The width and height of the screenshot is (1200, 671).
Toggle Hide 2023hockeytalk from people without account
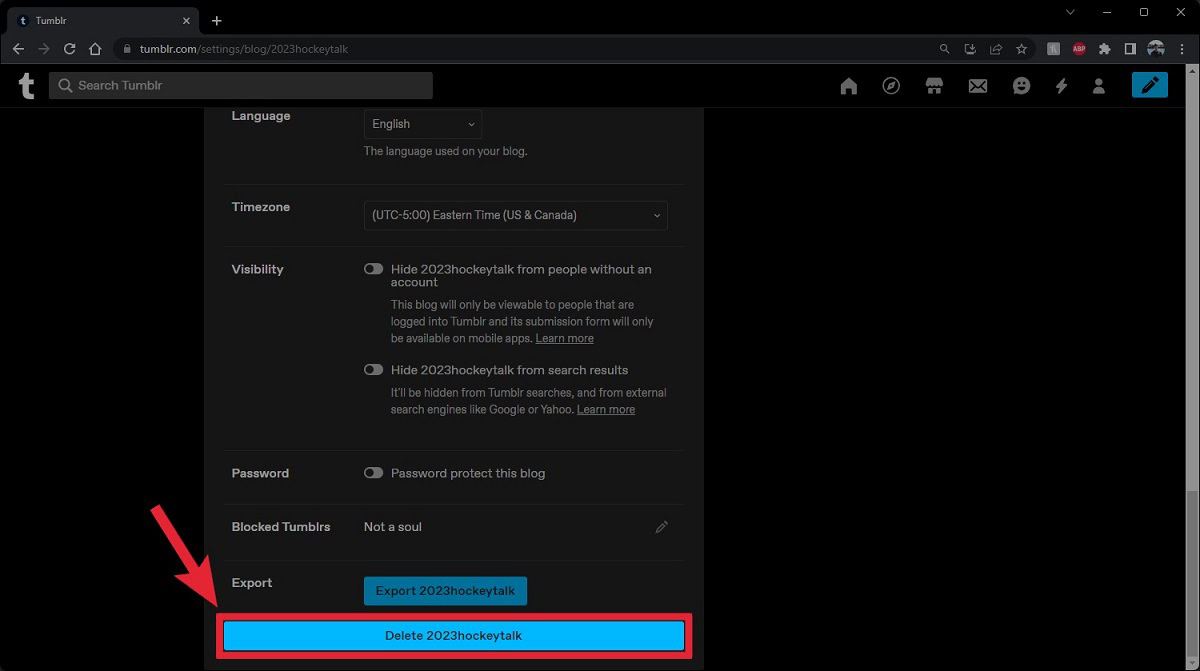click(373, 269)
